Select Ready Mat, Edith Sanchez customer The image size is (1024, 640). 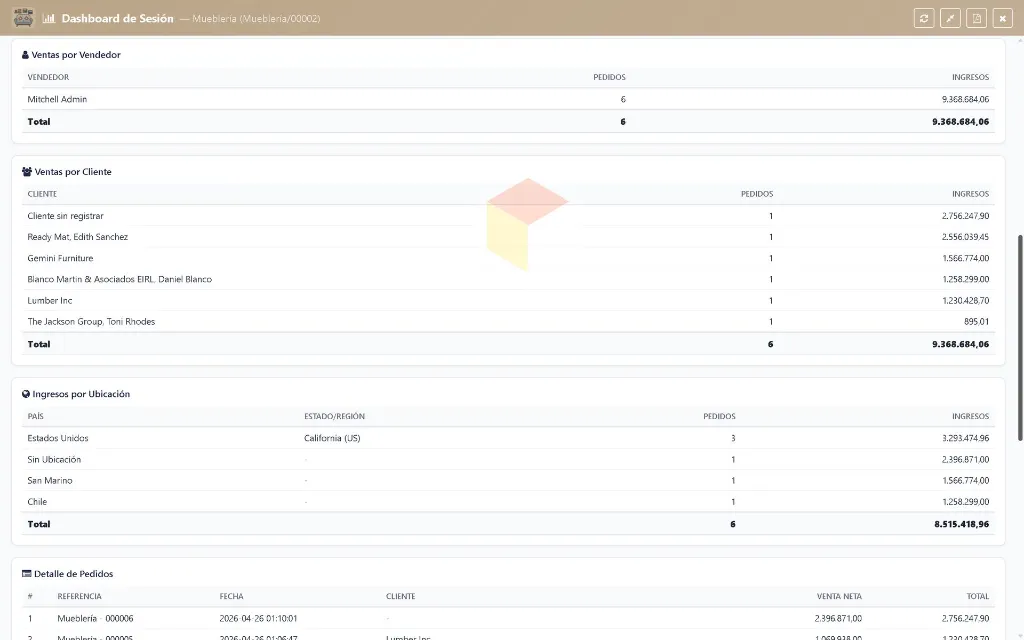pos(78,237)
